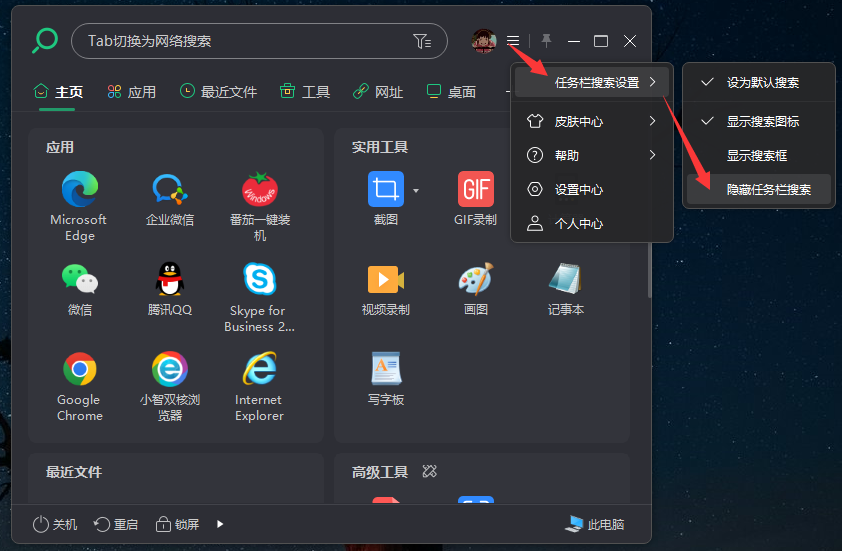Viewport: 842px width, 551px height.
Task: Click the 高级工具 edit icon
Action: [x=430, y=471]
